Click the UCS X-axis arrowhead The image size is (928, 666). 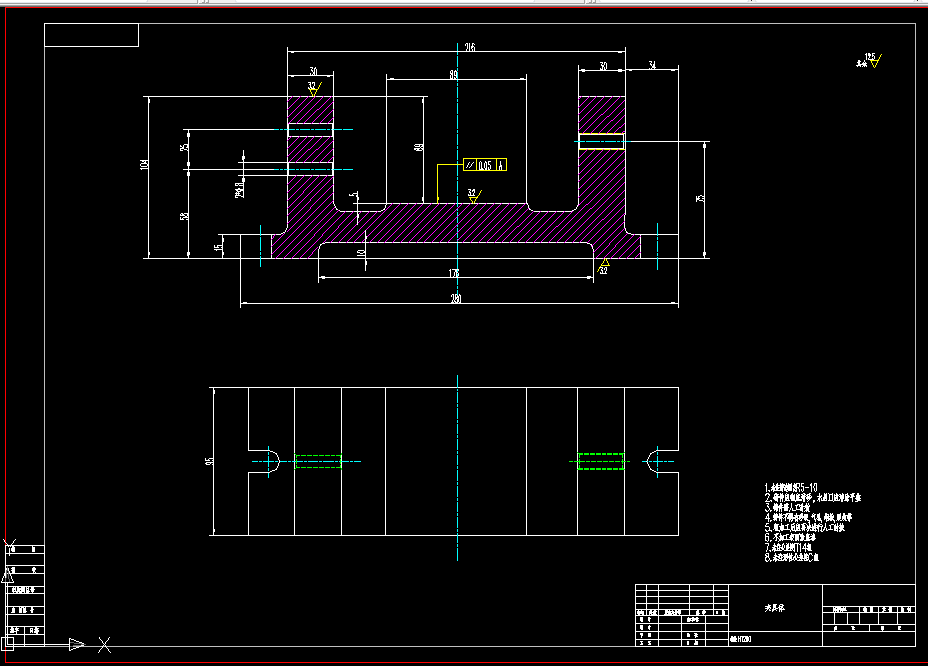point(77,645)
